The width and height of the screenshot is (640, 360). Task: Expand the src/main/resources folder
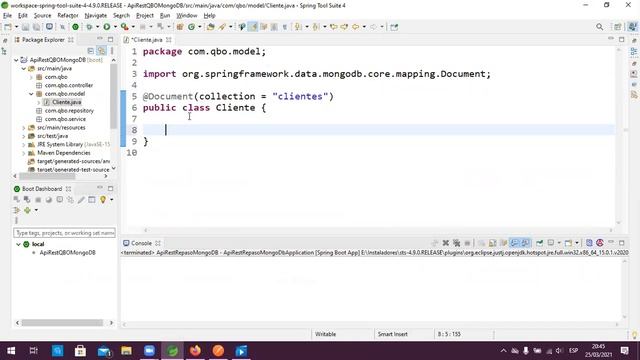click(24, 128)
